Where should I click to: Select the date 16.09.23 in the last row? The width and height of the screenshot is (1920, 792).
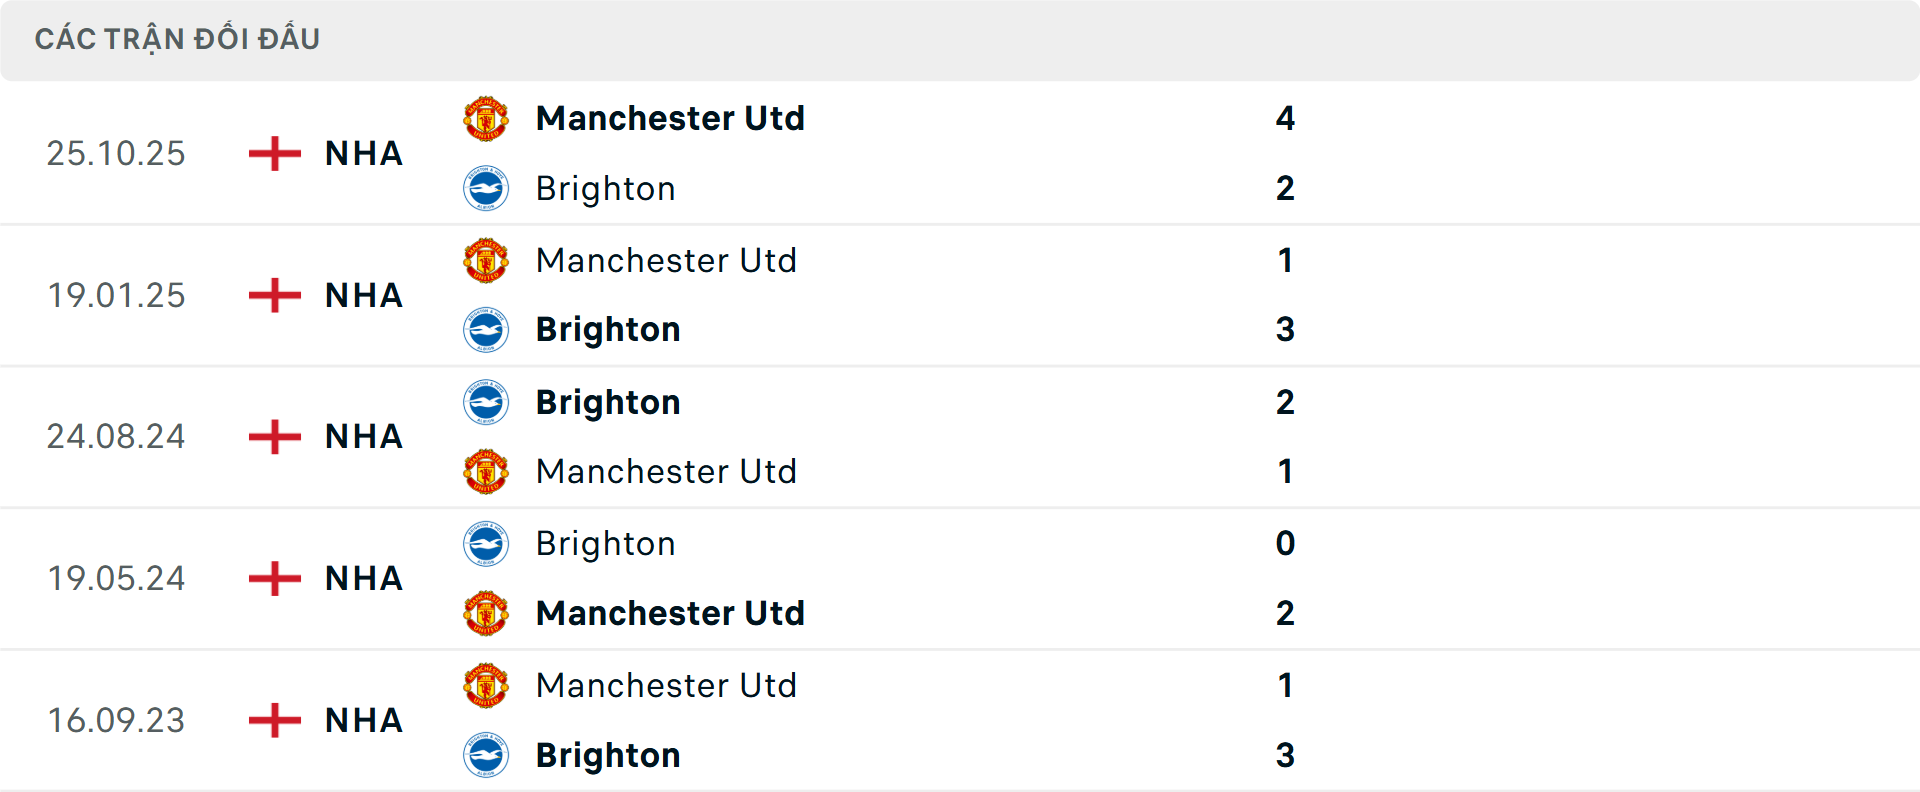(x=116, y=720)
